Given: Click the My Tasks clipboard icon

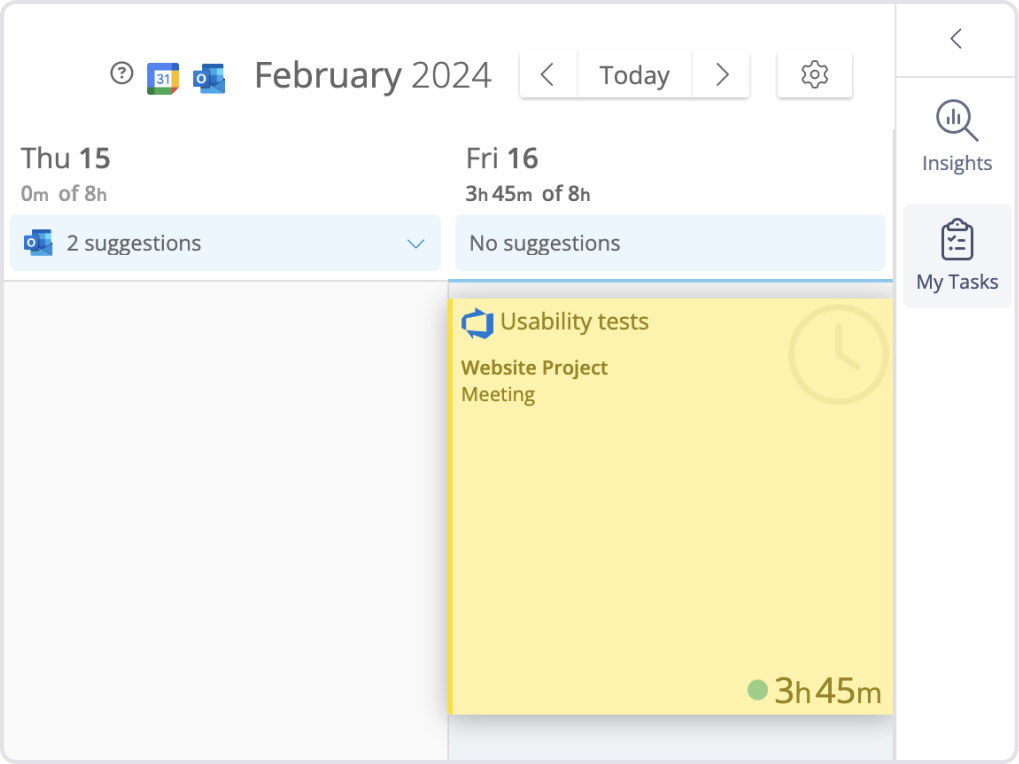Looking at the screenshot, I should [956, 238].
